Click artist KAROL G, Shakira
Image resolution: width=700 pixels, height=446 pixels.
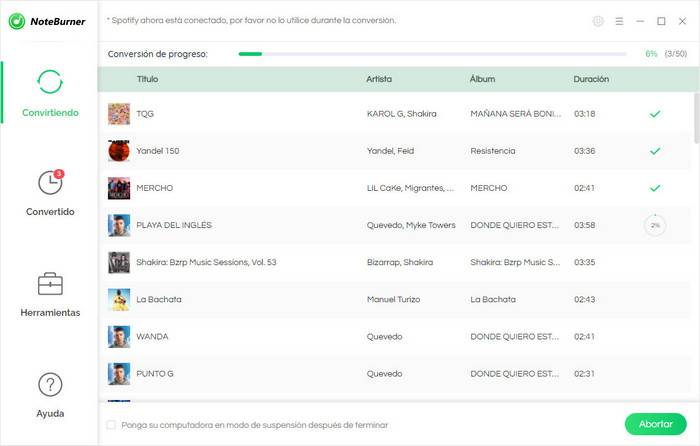401,114
